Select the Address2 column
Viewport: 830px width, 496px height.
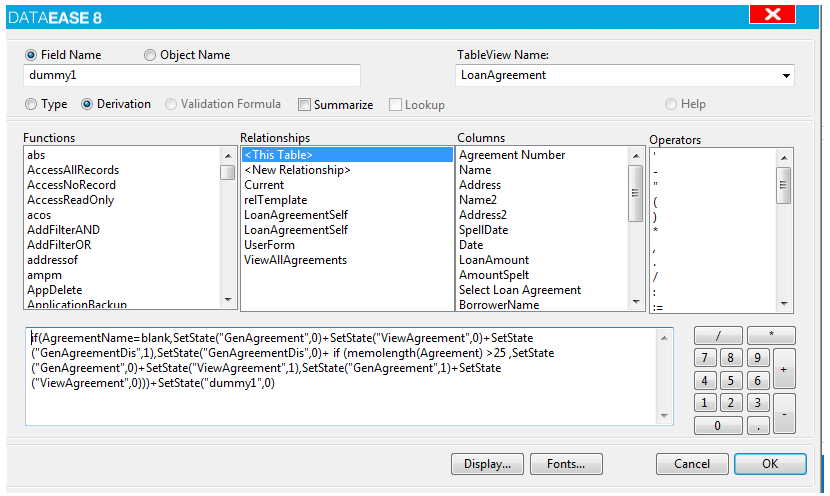coord(483,215)
